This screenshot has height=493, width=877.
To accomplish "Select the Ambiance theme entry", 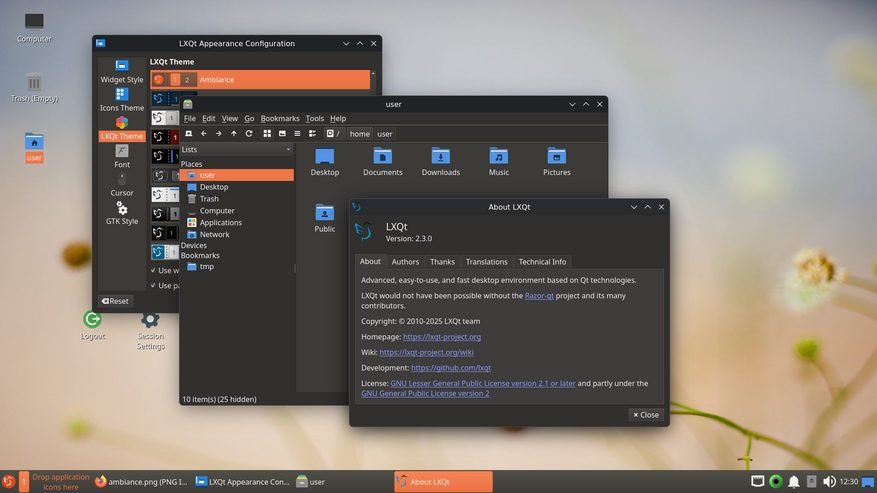I will click(260, 79).
